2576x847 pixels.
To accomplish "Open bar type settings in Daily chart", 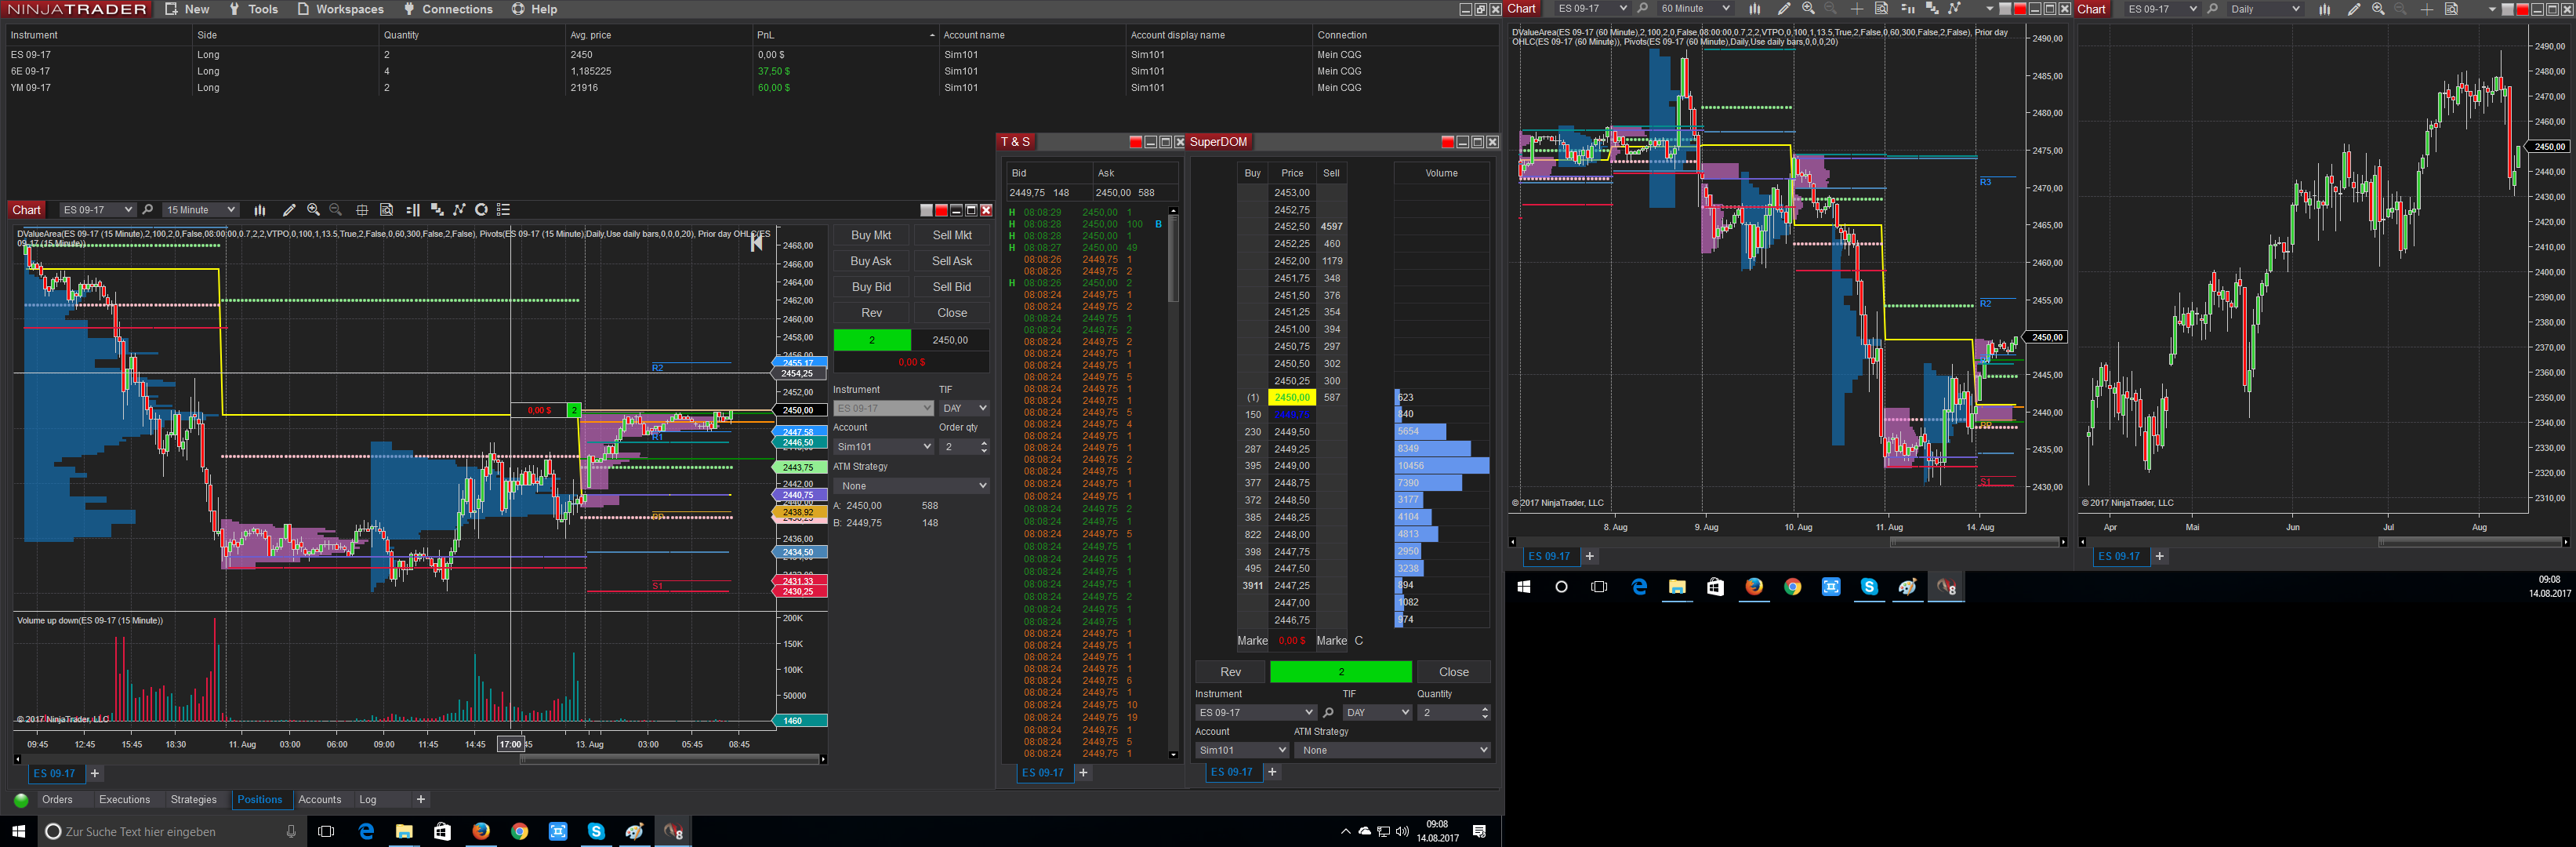I will tap(2325, 9).
